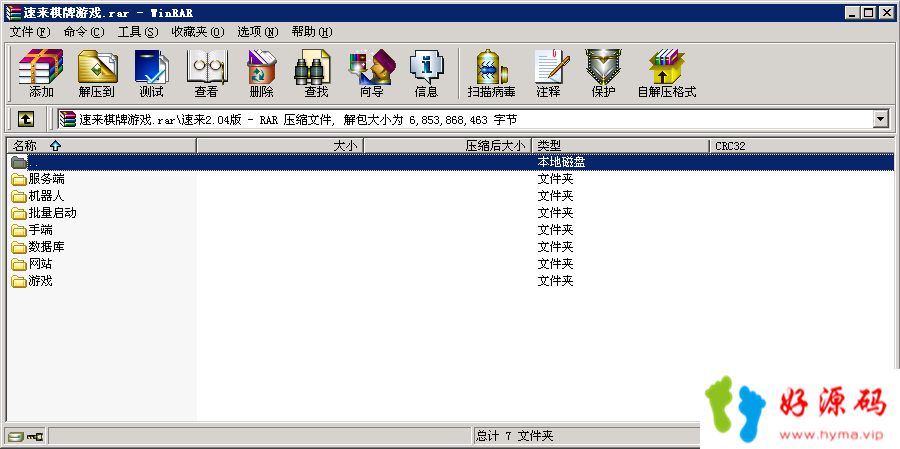Click the 保护 (Protect) shield icon
900x449 pixels.
[604, 73]
